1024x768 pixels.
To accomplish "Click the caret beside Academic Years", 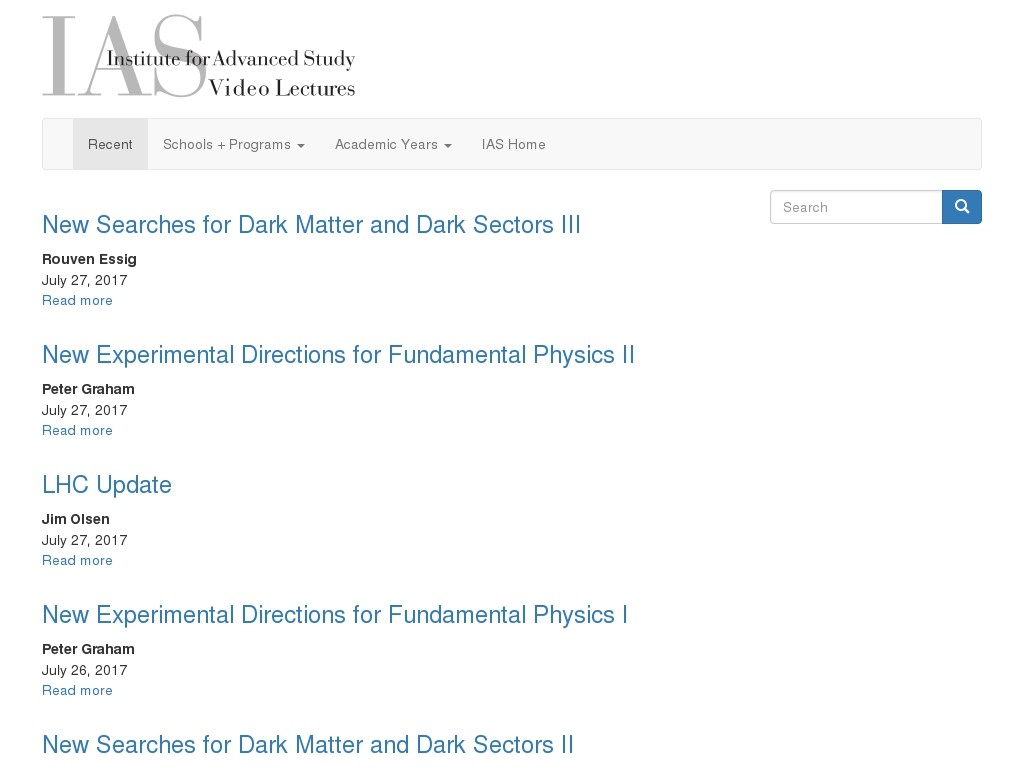I will click(x=447, y=146).
